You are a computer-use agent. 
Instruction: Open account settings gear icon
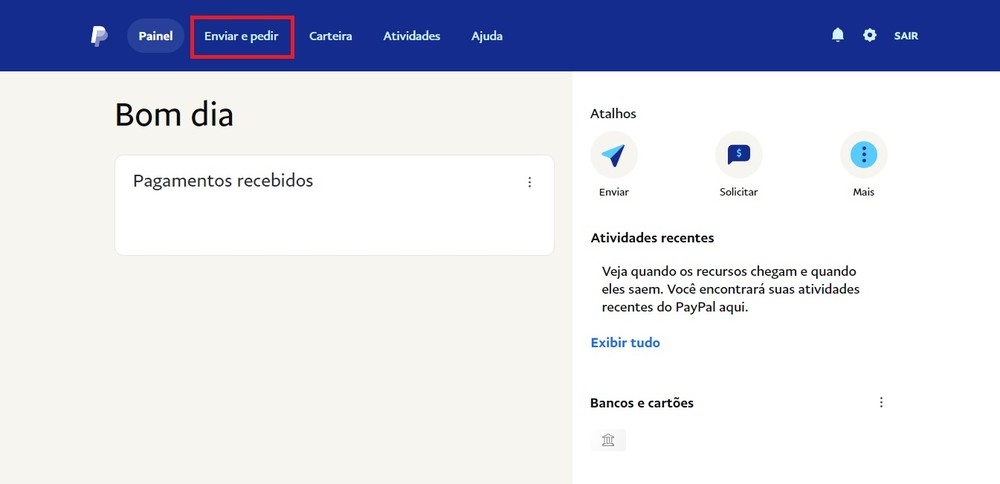[869, 36]
